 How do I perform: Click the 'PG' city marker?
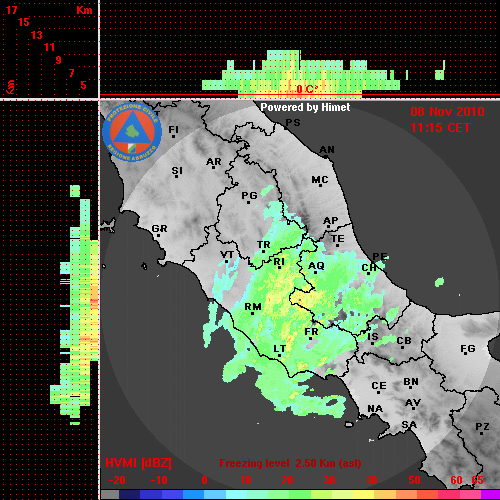[x=249, y=197]
